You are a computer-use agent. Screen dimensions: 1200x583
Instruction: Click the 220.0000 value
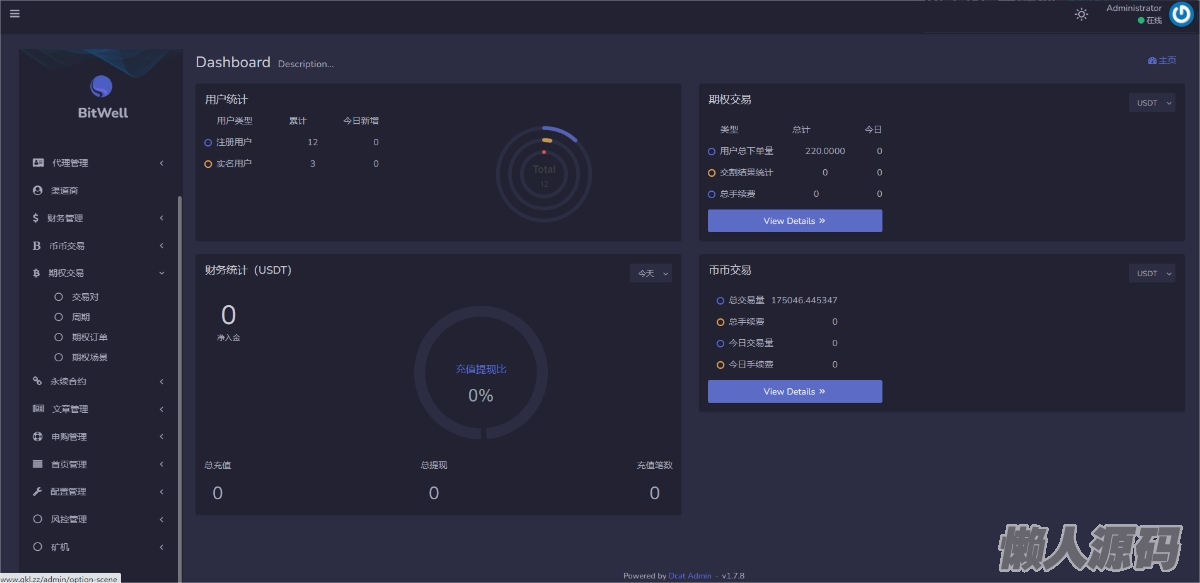(x=825, y=151)
